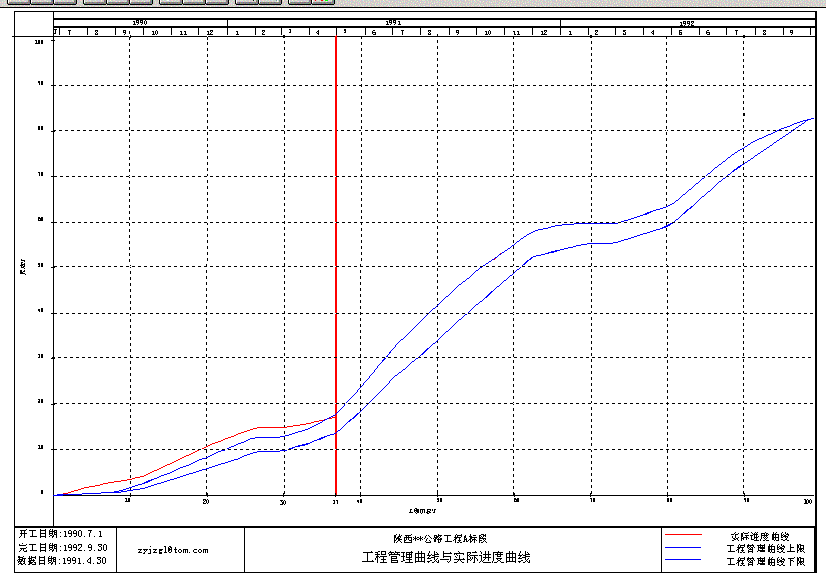This screenshot has width=826, height=577.
Task: Select the 1991 year header
Action: pyautogui.click(x=393, y=21)
